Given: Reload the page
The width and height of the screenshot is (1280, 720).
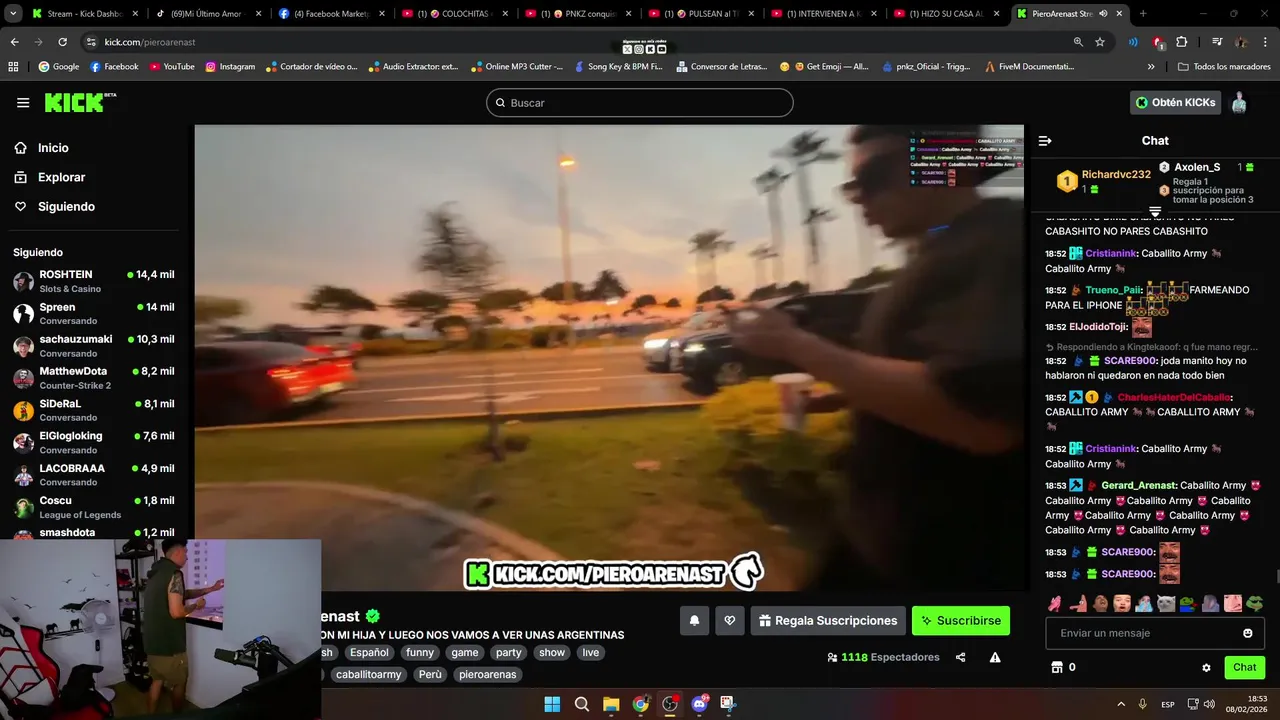Looking at the screenshot, I should click(x=62, y=42).
